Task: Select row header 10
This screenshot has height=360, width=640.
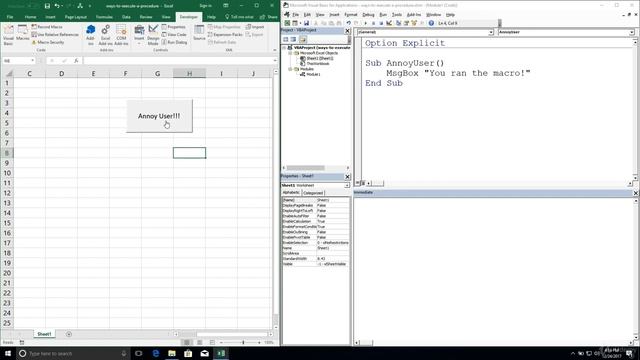Action: point(7,173)
